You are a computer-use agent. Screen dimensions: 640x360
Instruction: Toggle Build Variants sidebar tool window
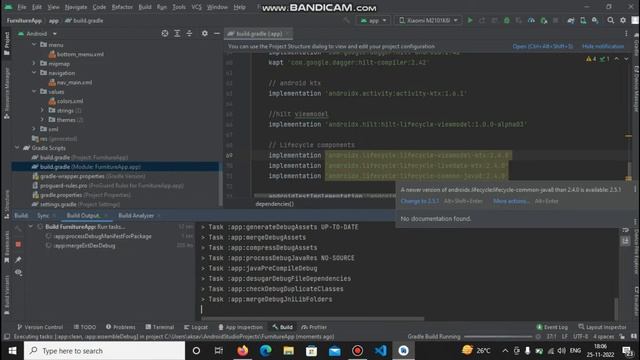pyautogui.click(x=7, y=295)
